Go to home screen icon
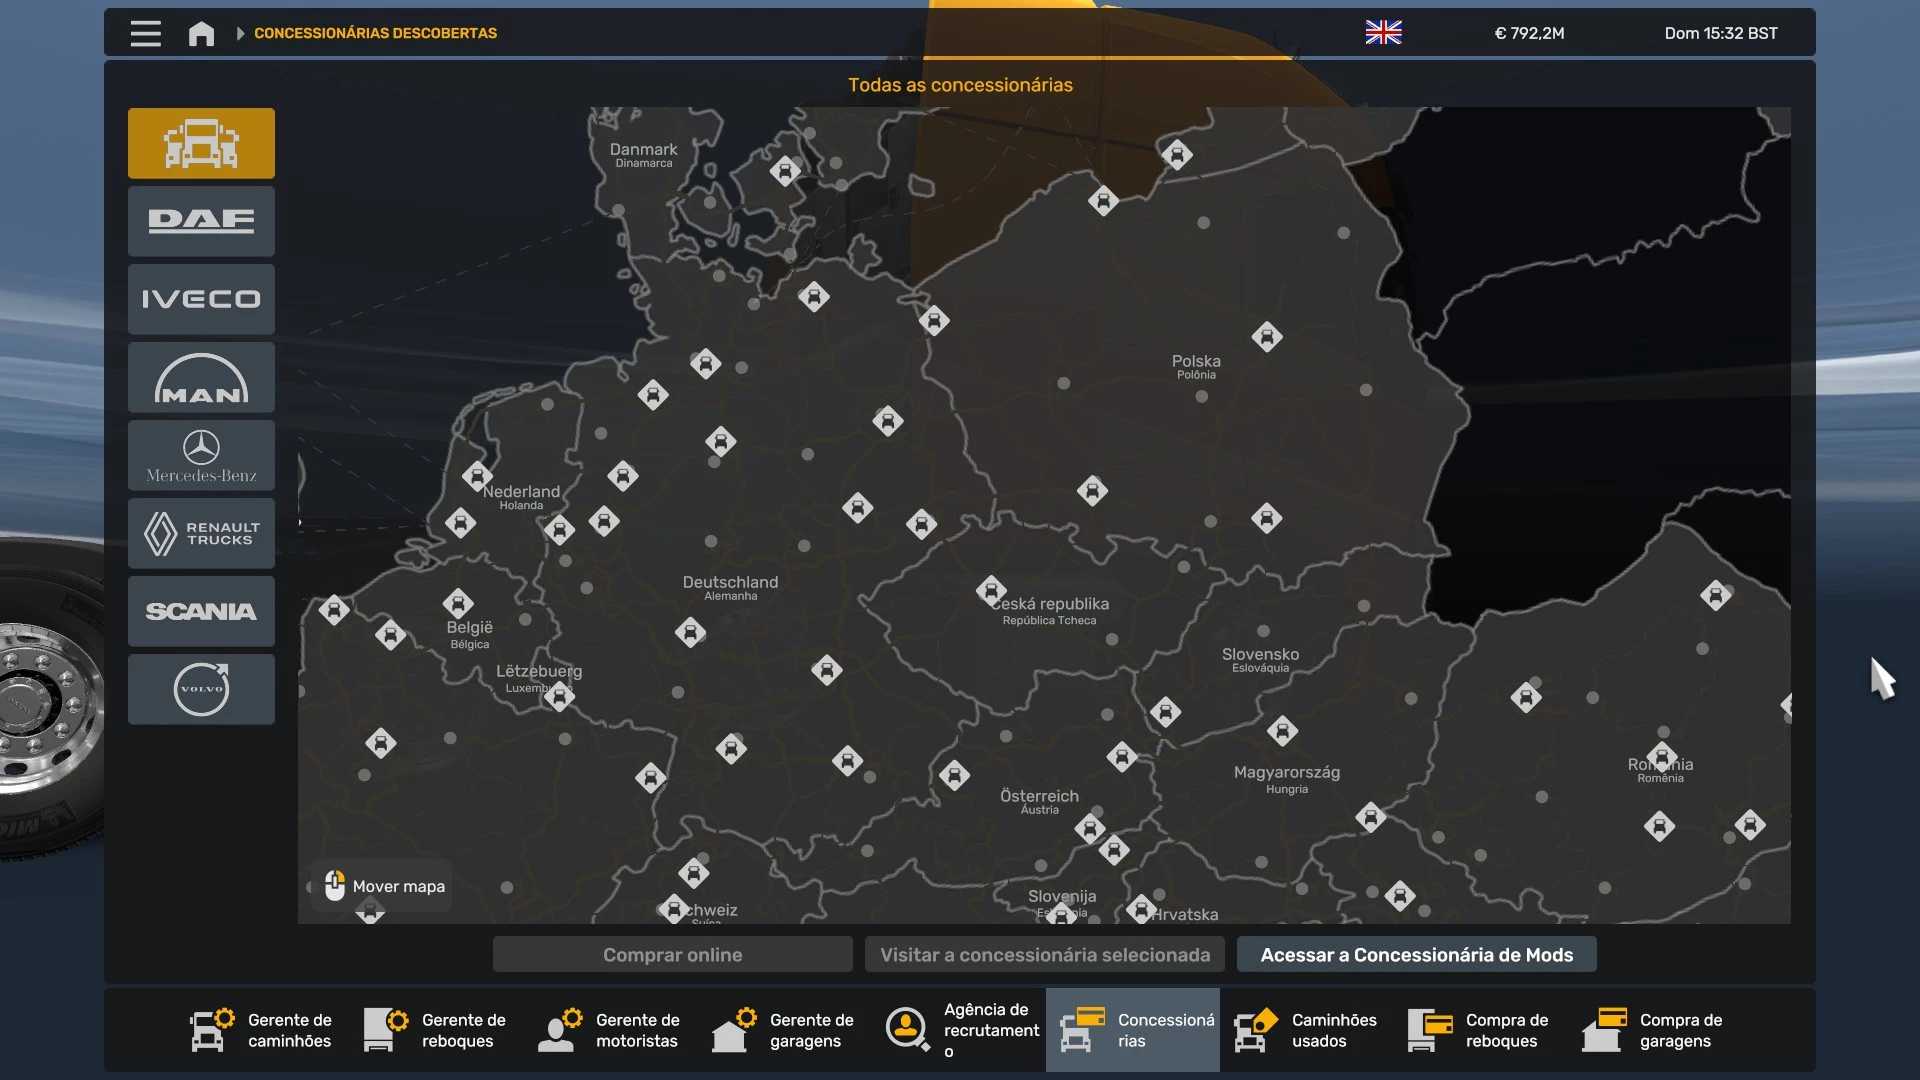This screenshot has height=1080, width=1920. click(201, 33)
